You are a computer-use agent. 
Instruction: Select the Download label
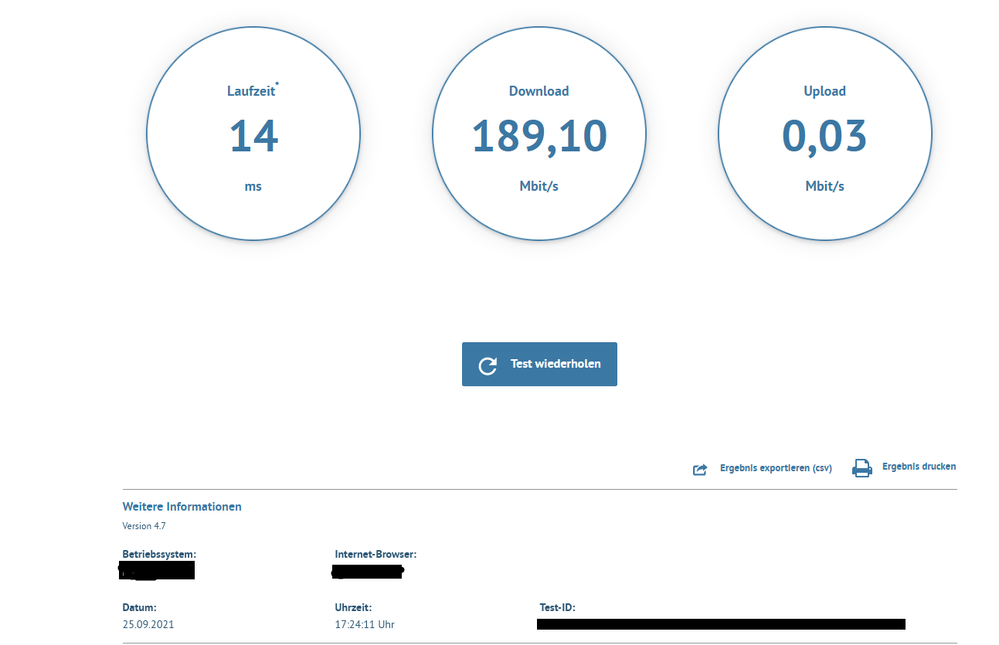(x=538, y=91)
